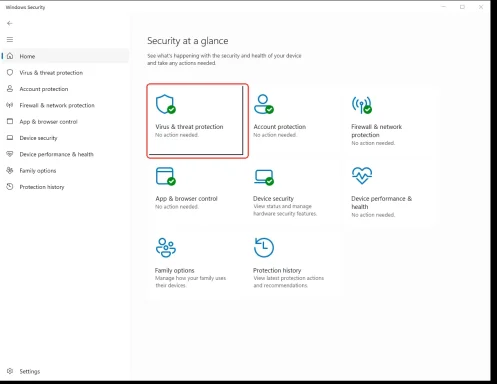Viewport: 497px width, 384px height.
Task: Click the family icon beside Family options in sidebar
Action: pyautogui.click(x=10, y=170)
